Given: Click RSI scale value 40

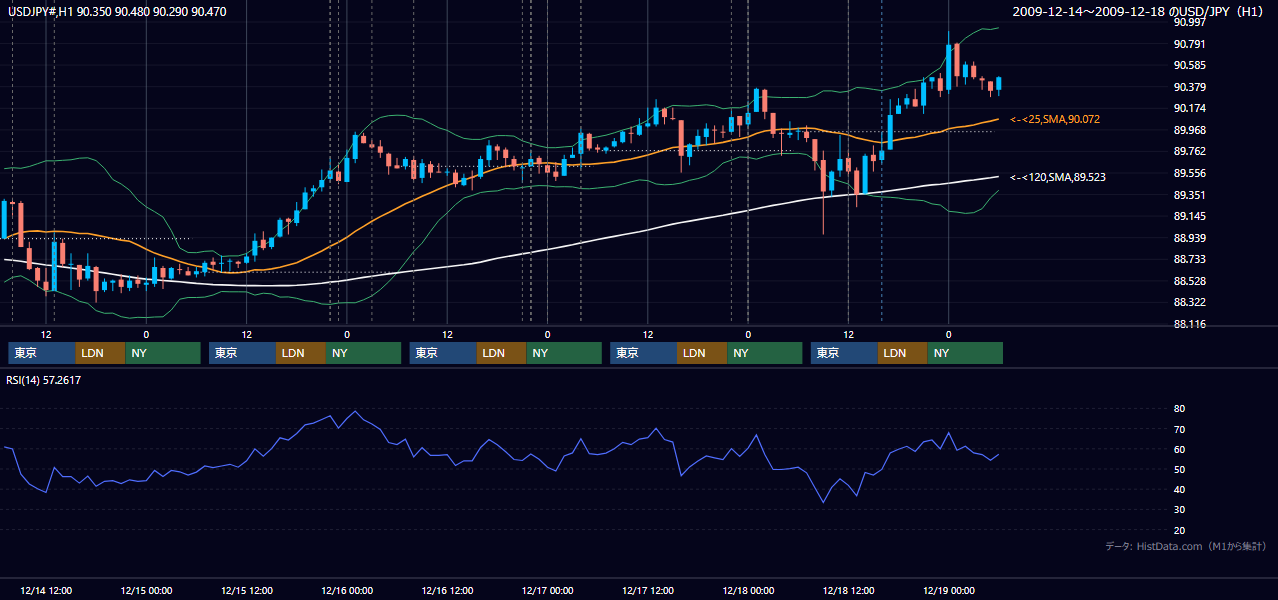Looking at the screenshot, I should click(1179, 489).
